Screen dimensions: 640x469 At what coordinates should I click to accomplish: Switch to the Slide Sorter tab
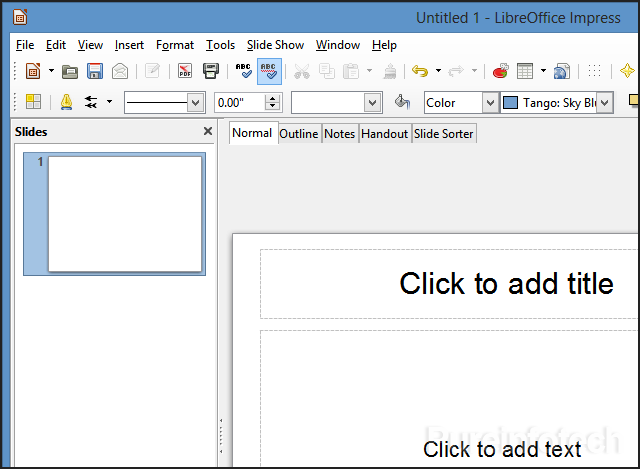click(444, 134)
